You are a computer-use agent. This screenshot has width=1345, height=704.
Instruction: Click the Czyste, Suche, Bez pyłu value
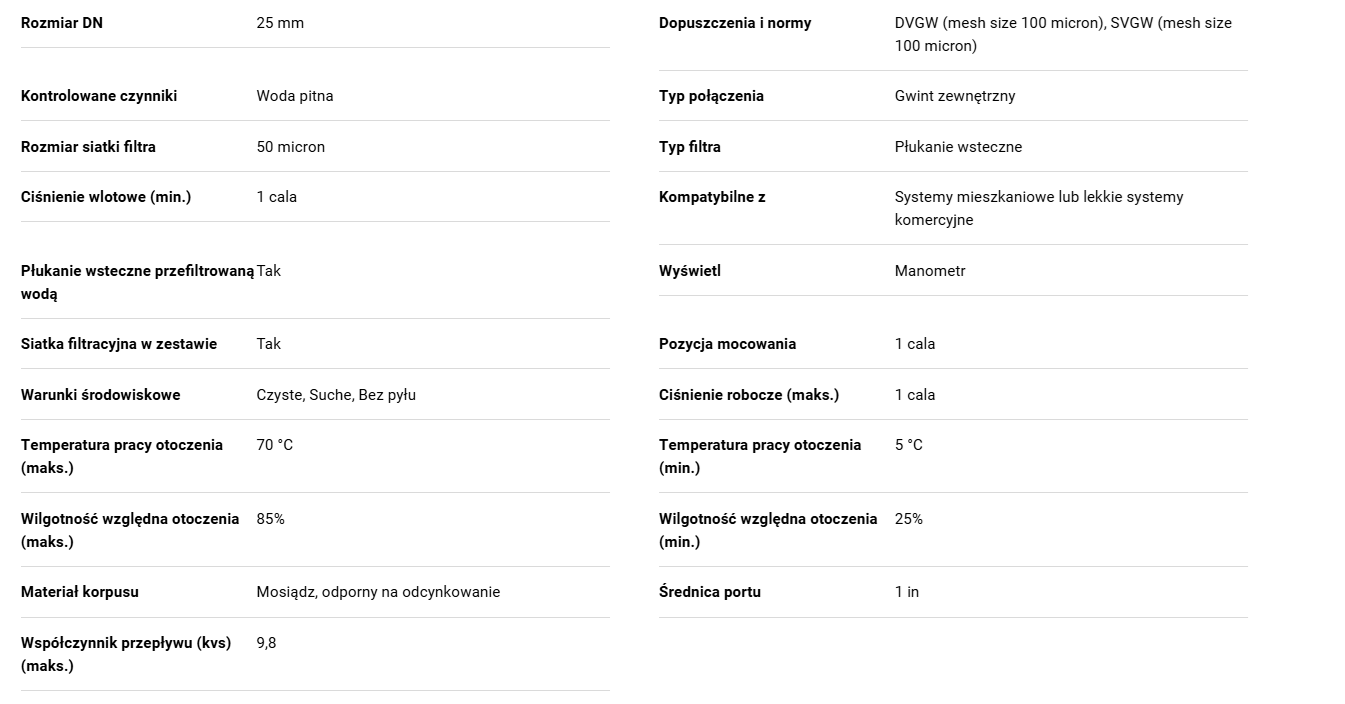(x=336, y=395)
